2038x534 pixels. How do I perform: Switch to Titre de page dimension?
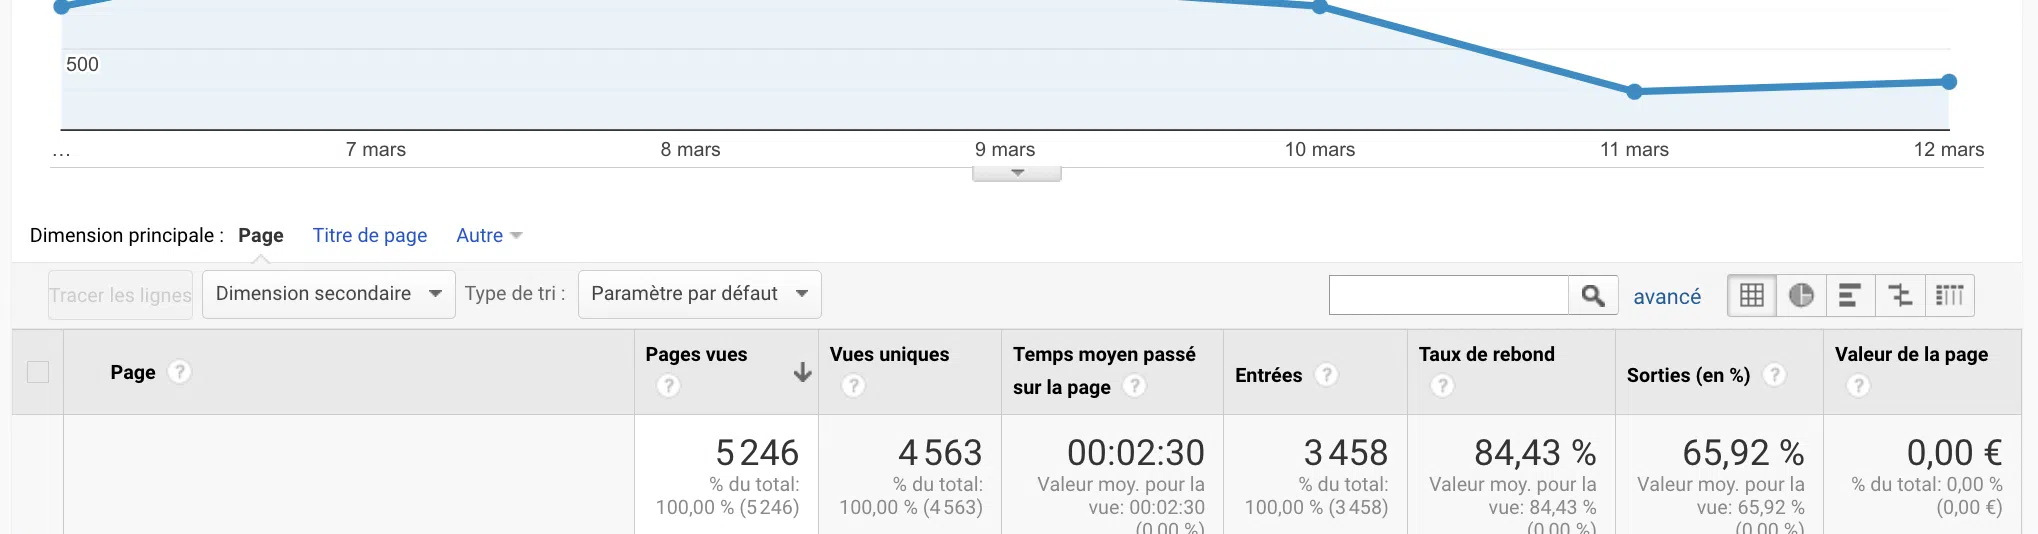(x=369, y=236)
